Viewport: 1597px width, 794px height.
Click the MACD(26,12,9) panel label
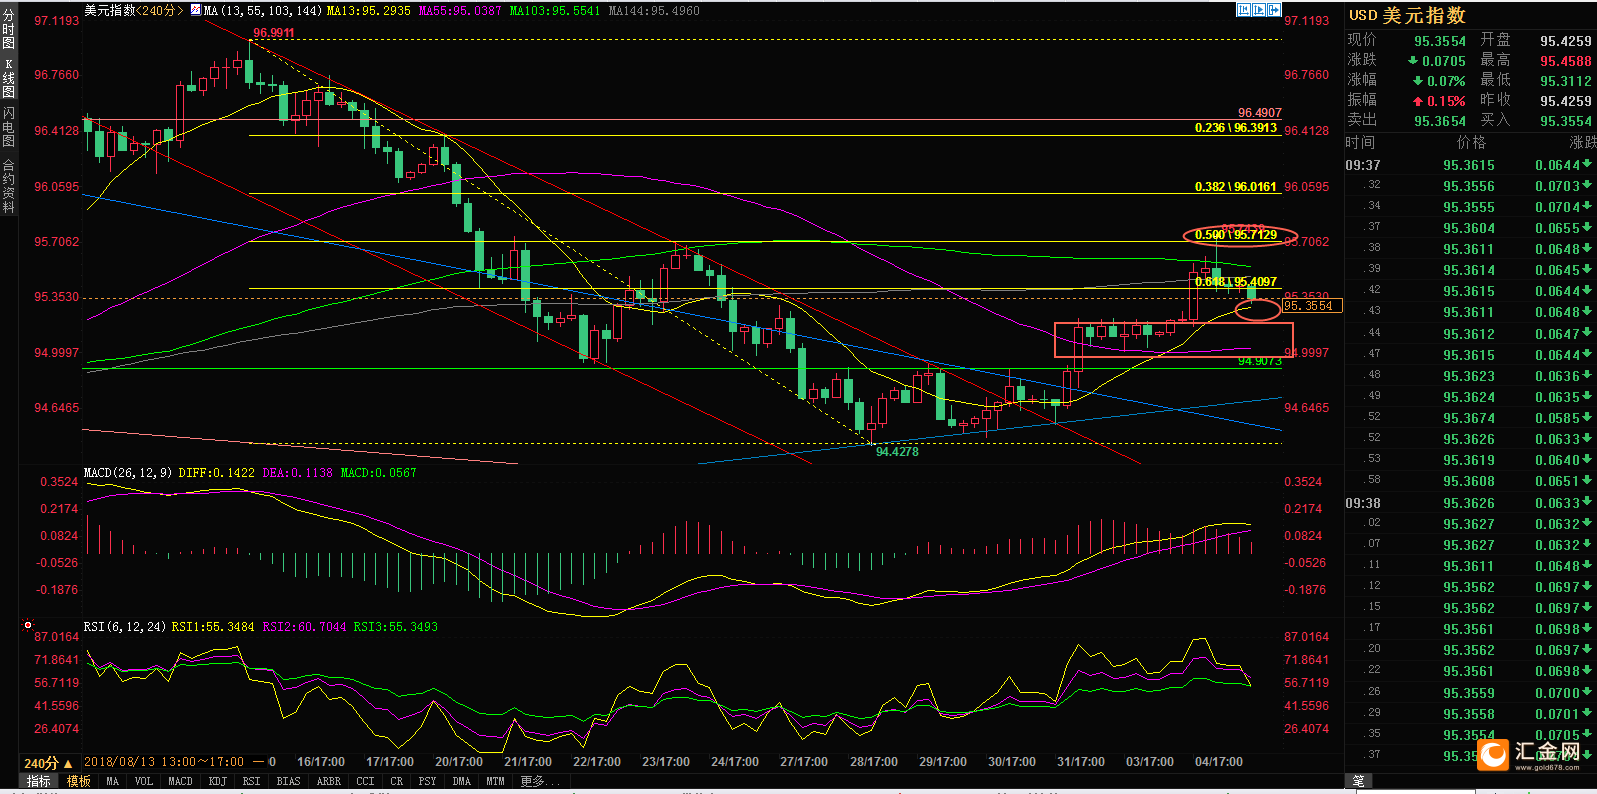[x=128, y=473]
